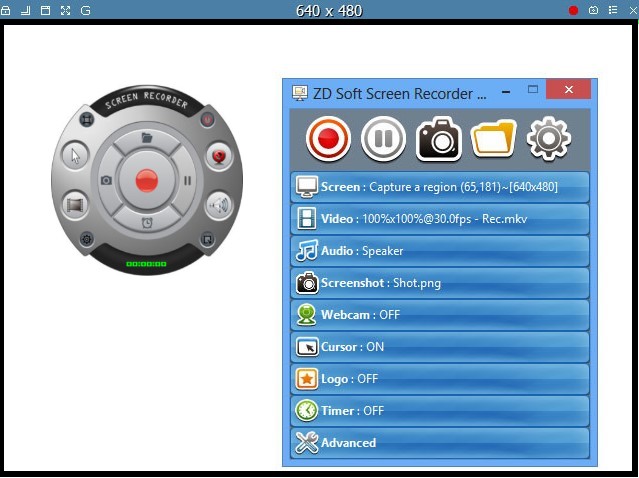Toggle speaker audio on the circular widget
The width and height of the screenshot is (639, 478).
click(219, 205)
